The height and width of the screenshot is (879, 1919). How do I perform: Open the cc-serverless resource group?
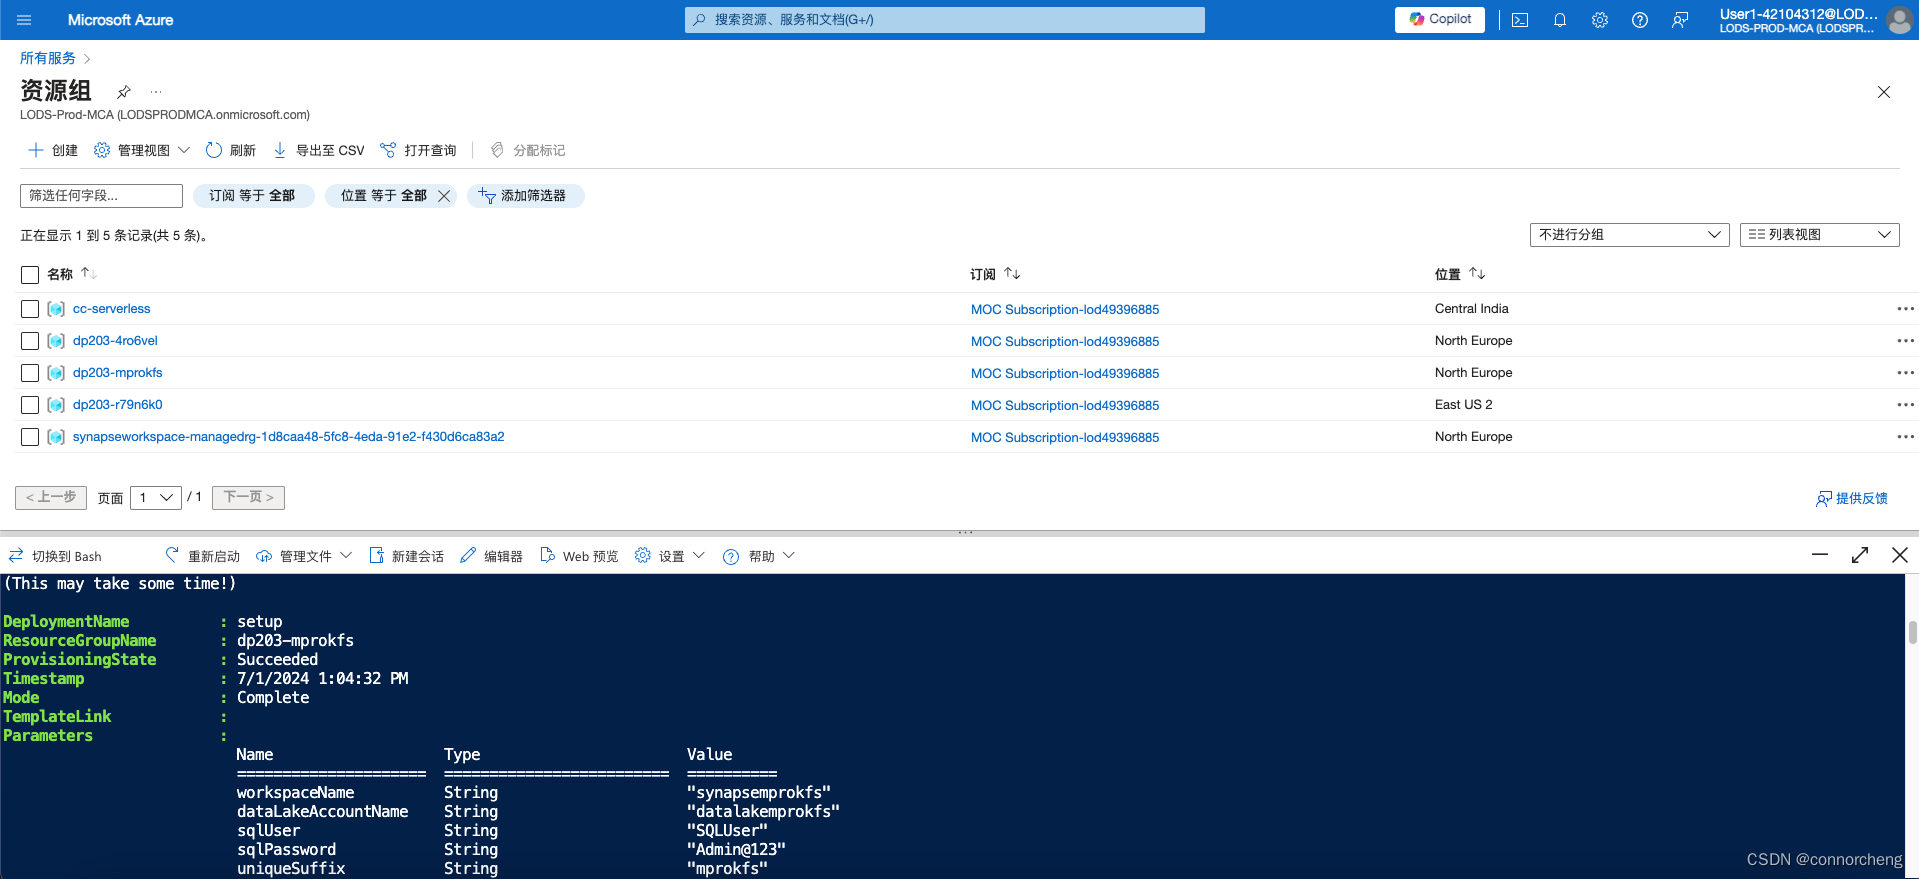point(111,309)
